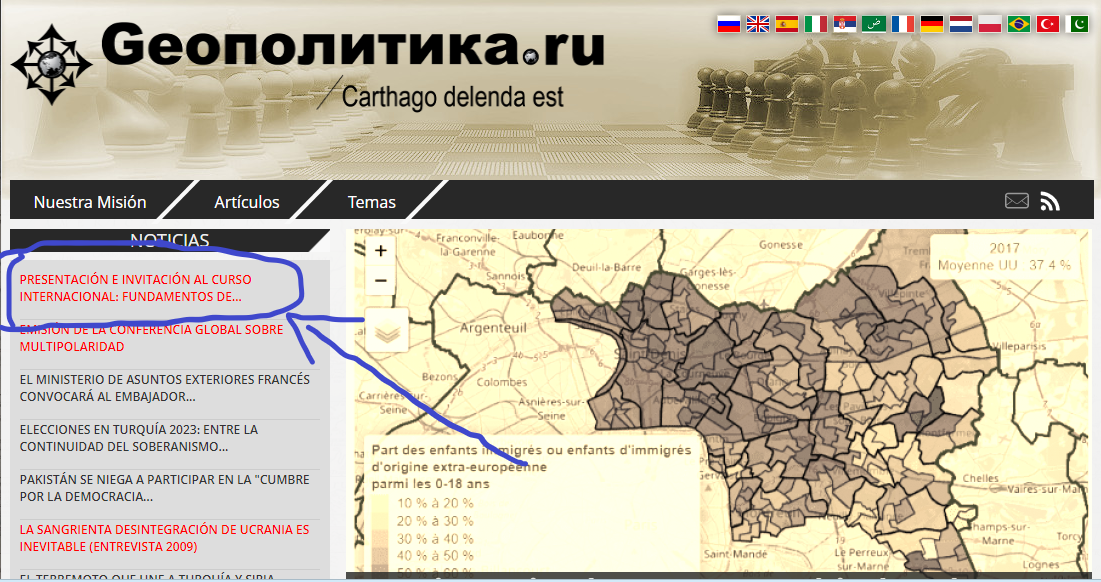Click the Turkish flag icon
The width and height of the screenshot is (1101, 582).
pyautogui.click(x=1048, y=25)
